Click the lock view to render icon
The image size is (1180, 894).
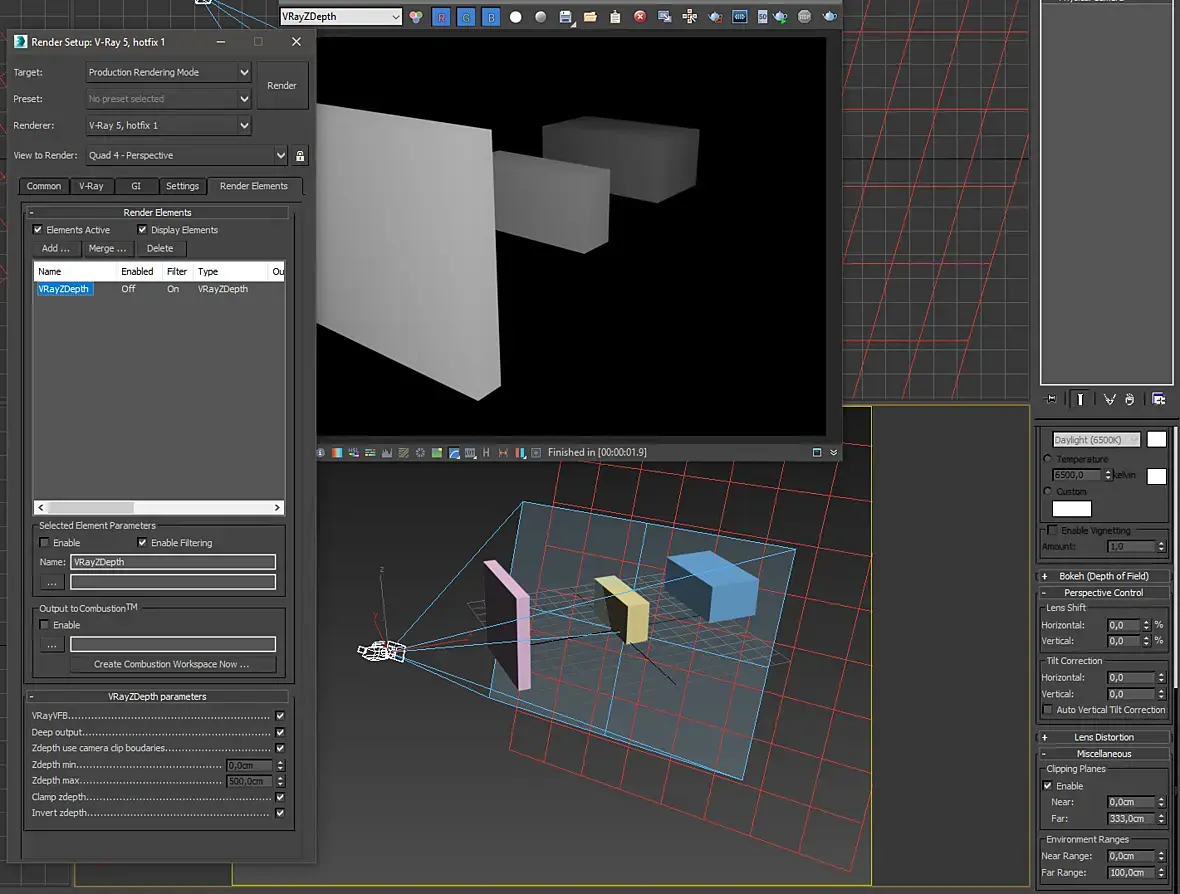300,156
